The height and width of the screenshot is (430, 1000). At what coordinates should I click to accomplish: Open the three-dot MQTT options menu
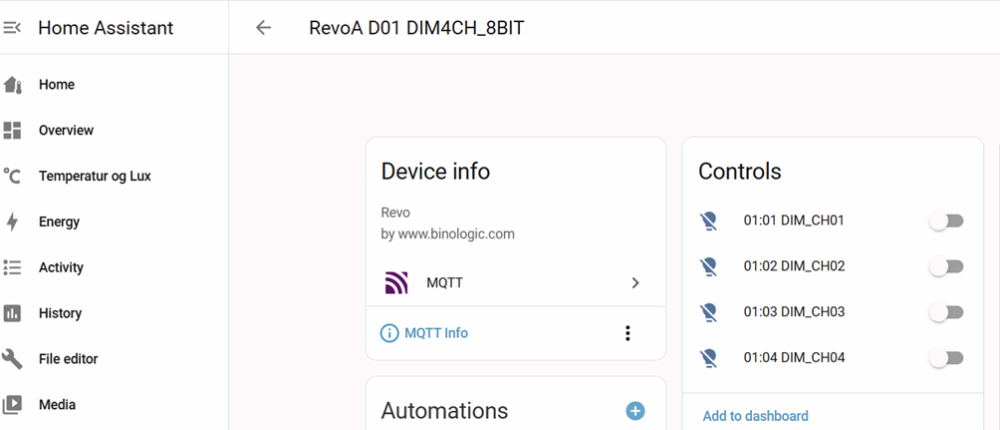[627, 333]
